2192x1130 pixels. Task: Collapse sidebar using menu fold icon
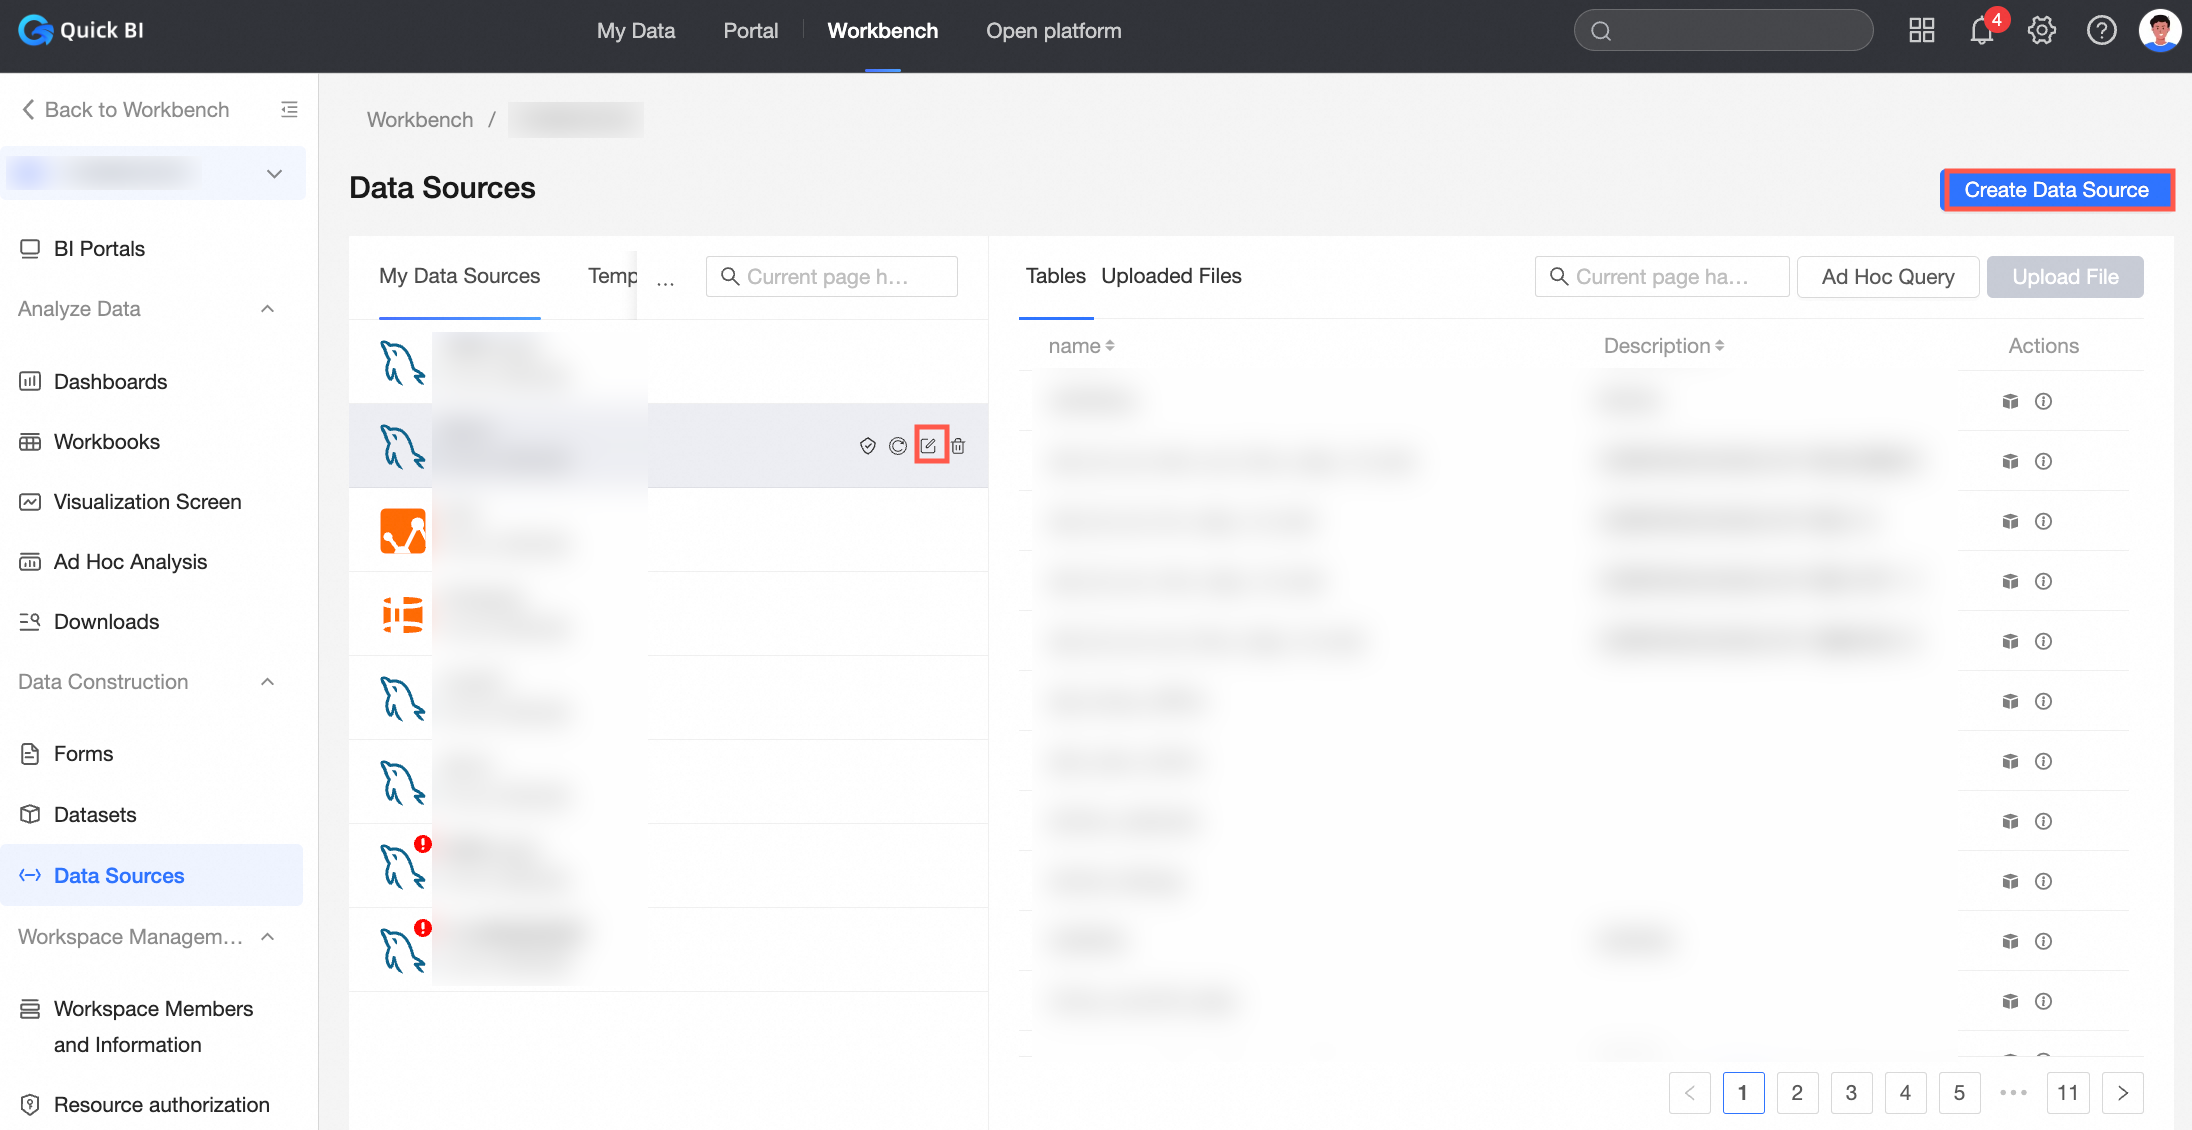coord(289,109)
